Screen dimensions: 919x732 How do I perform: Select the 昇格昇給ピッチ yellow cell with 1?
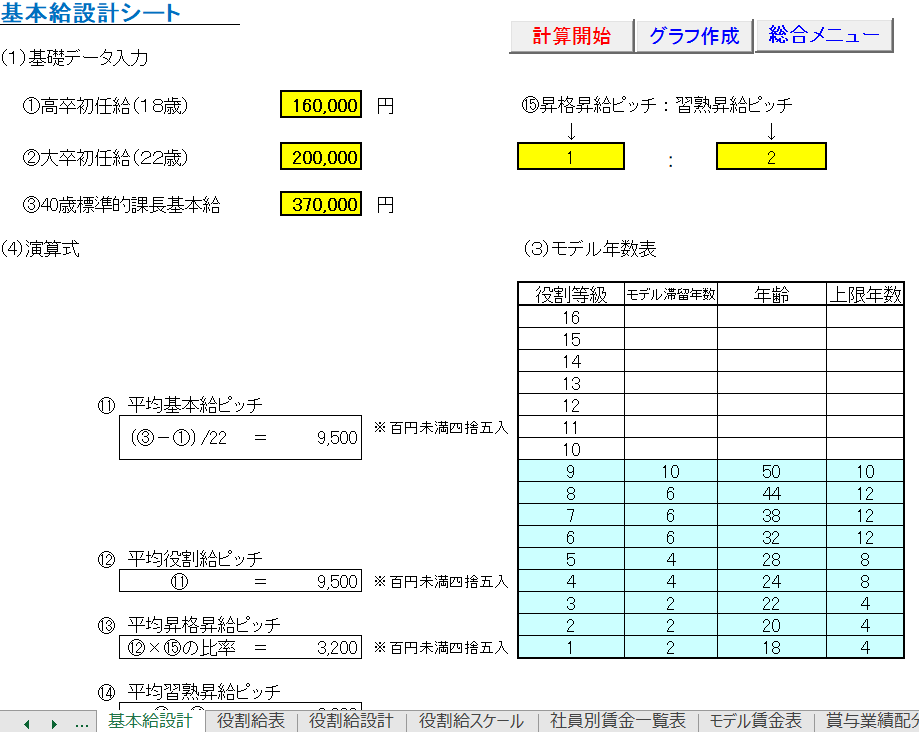click(571, 156)
